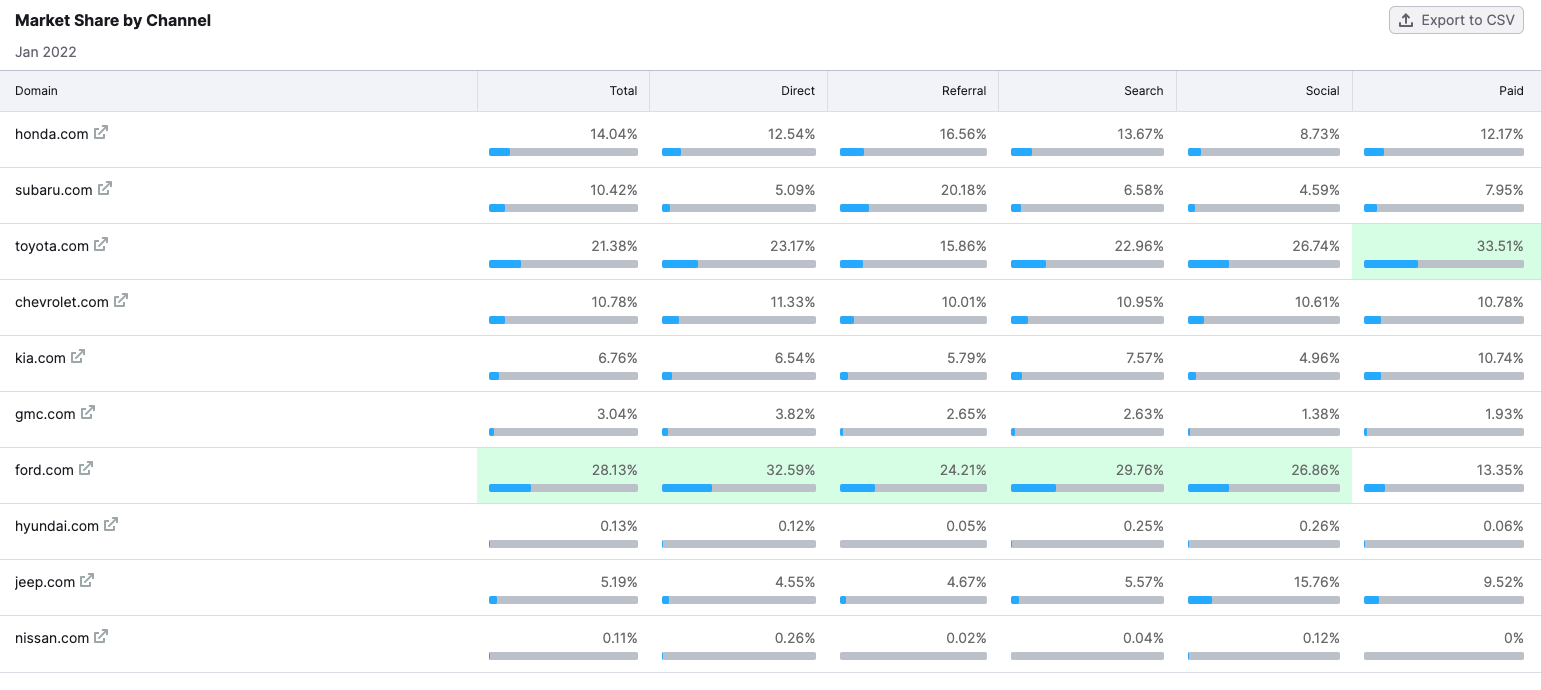Click toyota.com's Paid share progress bar
Viewport: 1541px width, 690px height.
tap(1443, 264)
